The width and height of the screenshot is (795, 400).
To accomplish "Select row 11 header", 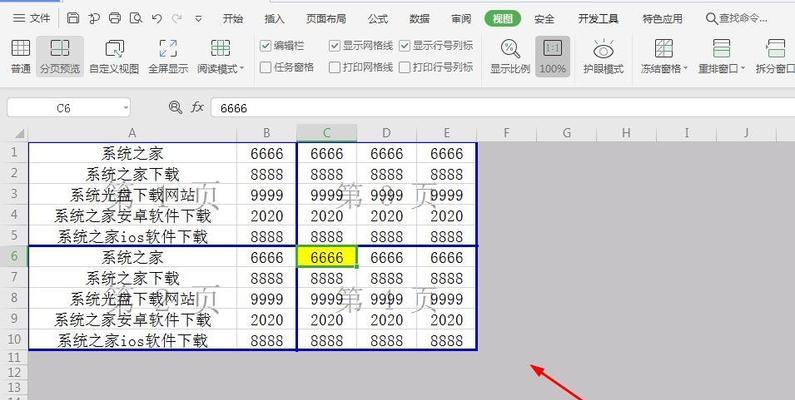I will pos(14,357).
